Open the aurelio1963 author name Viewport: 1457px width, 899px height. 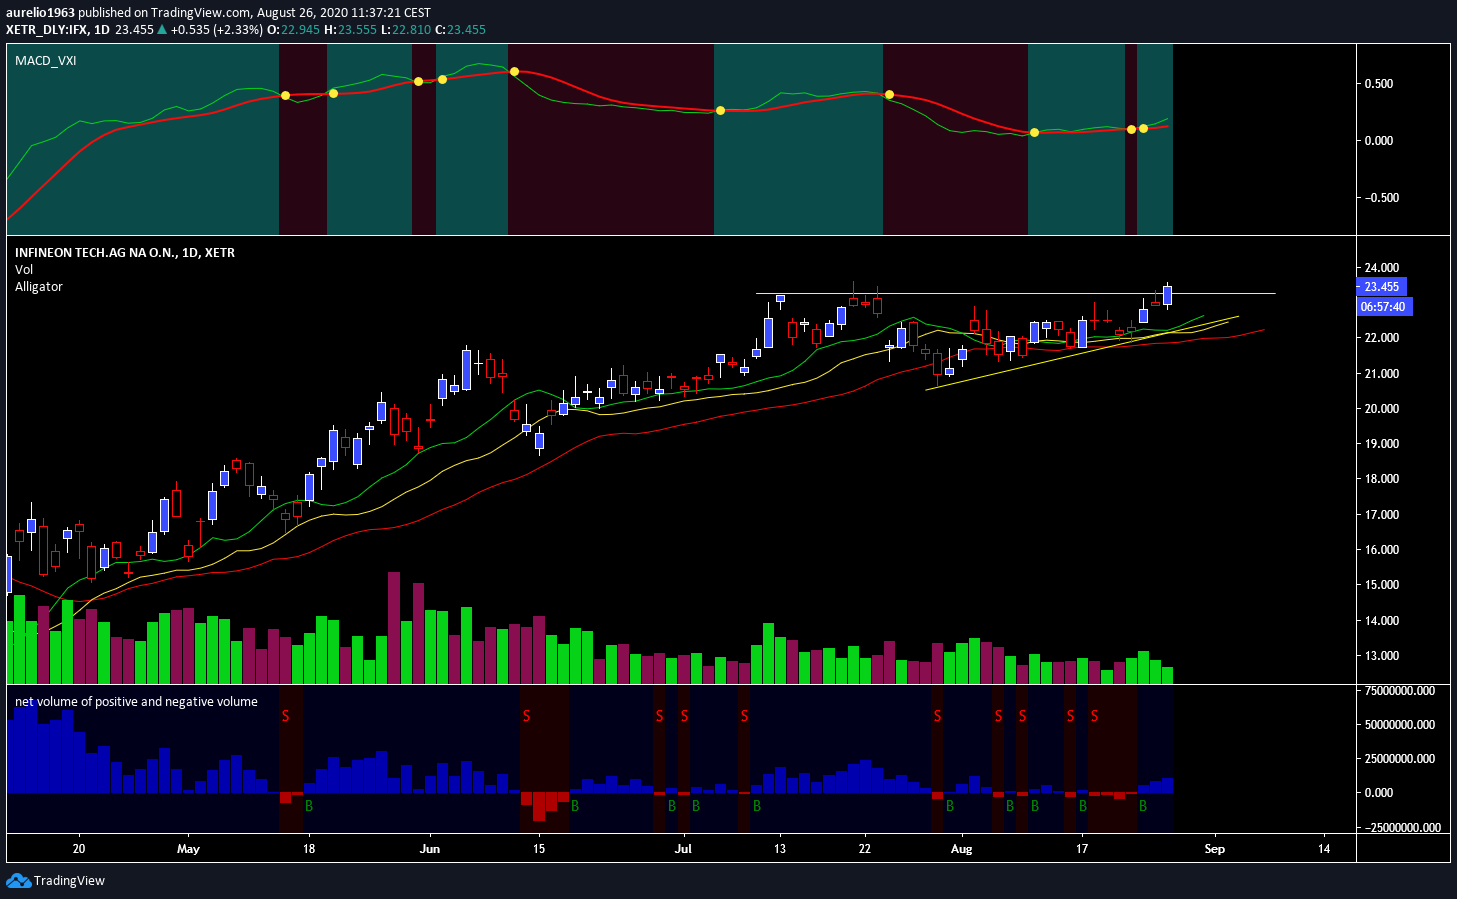[x=40, y=13]
